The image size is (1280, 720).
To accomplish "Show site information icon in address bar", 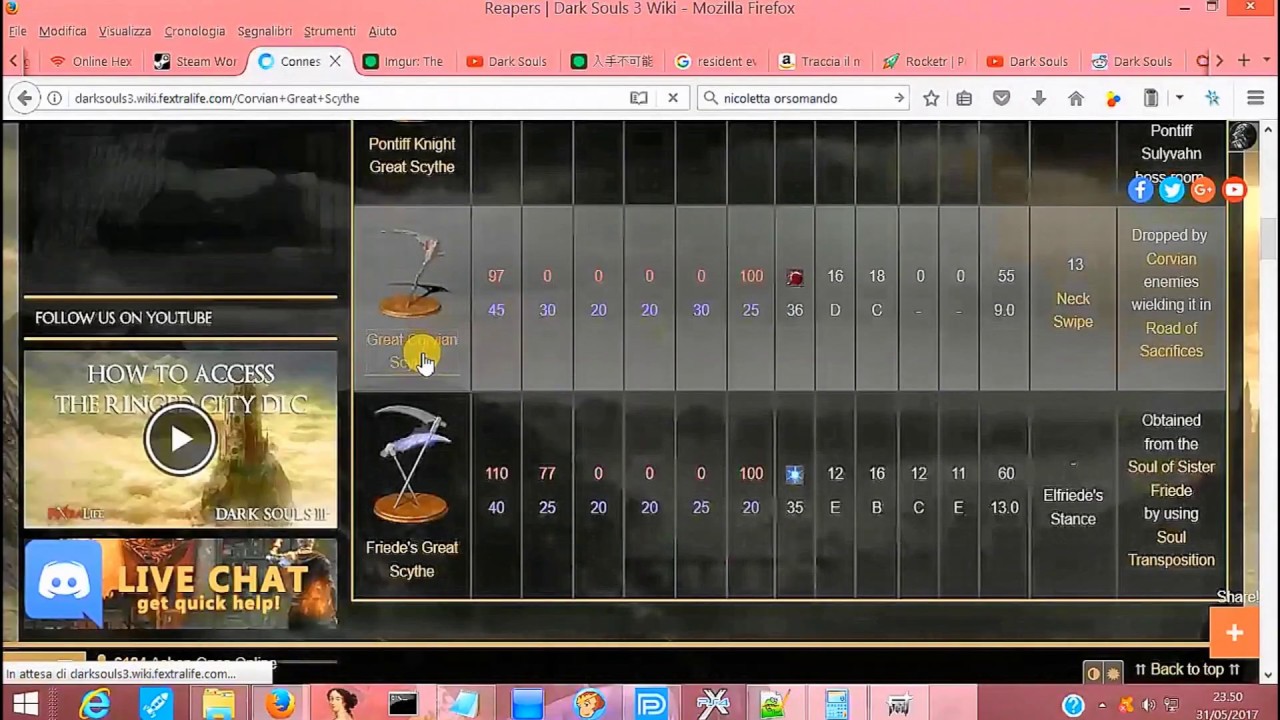I will [55, 98].
